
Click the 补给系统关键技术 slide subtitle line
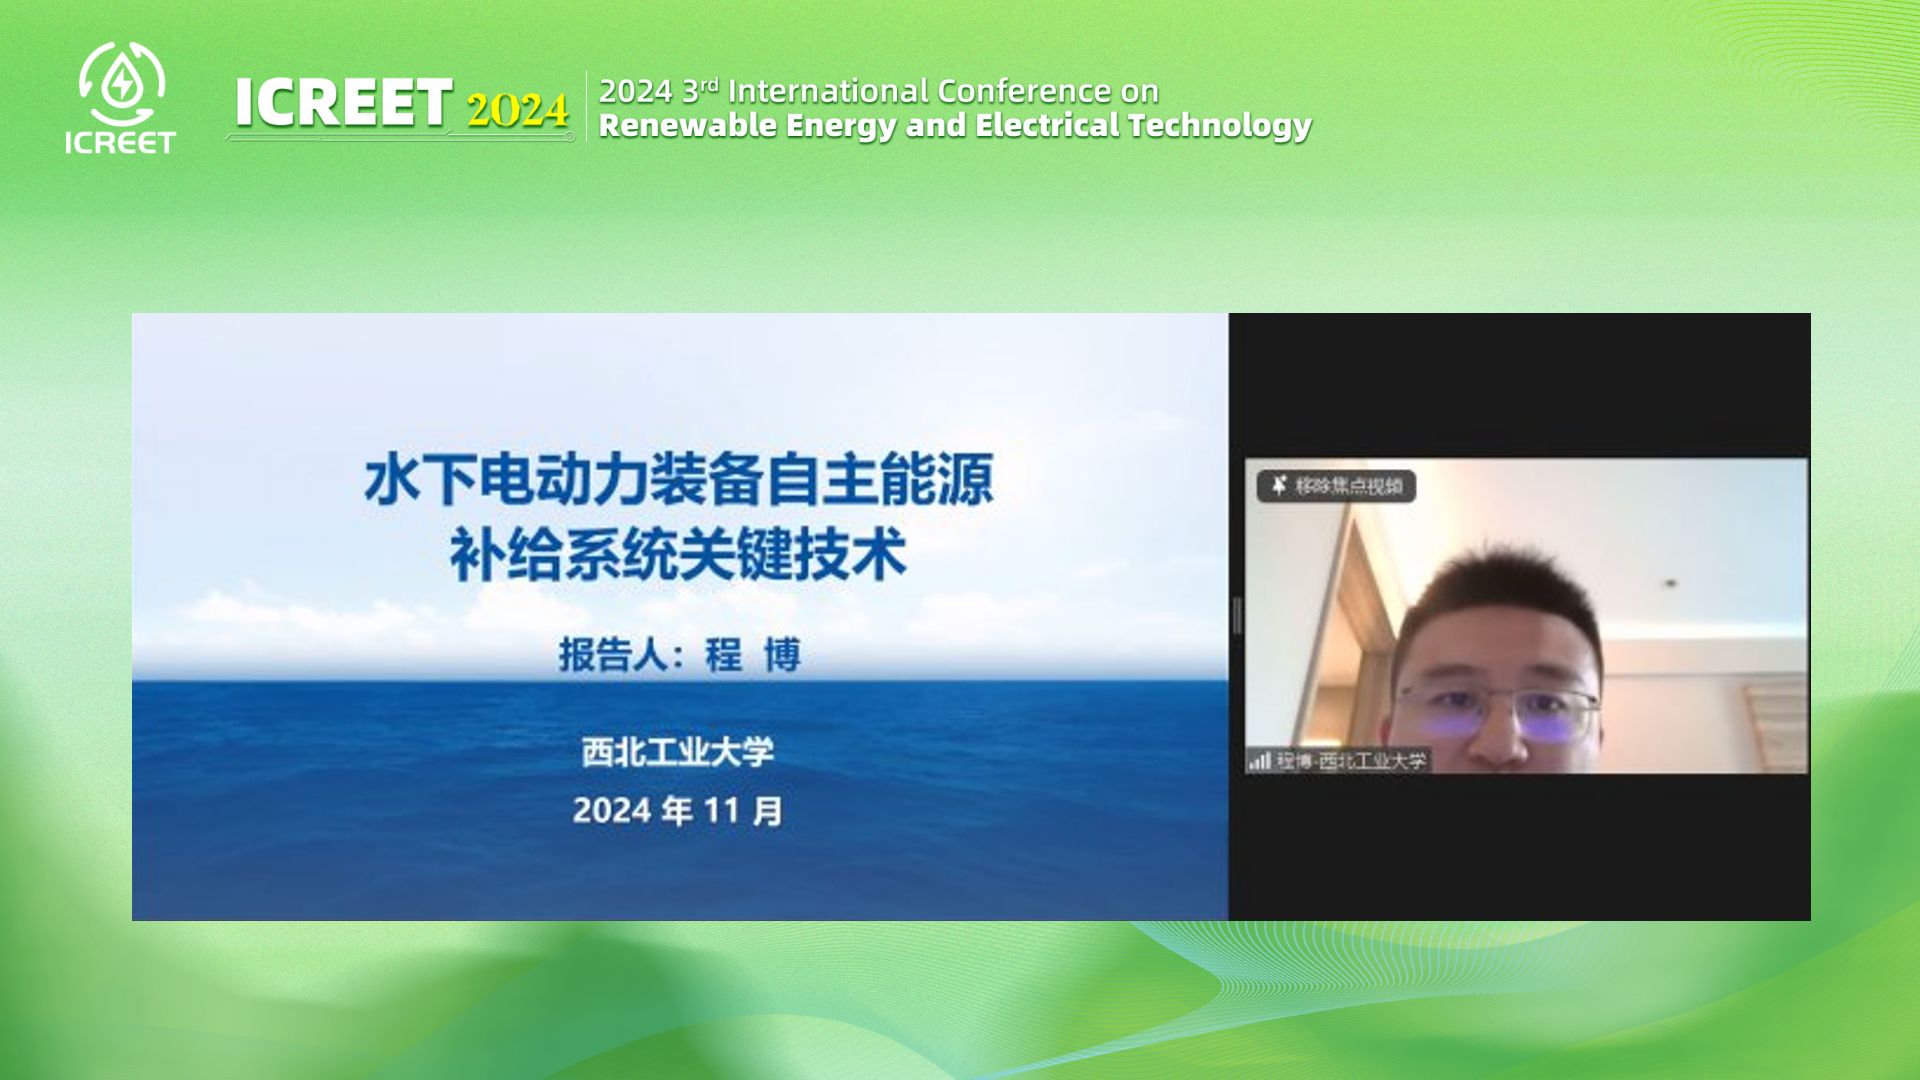click(679, 555)
